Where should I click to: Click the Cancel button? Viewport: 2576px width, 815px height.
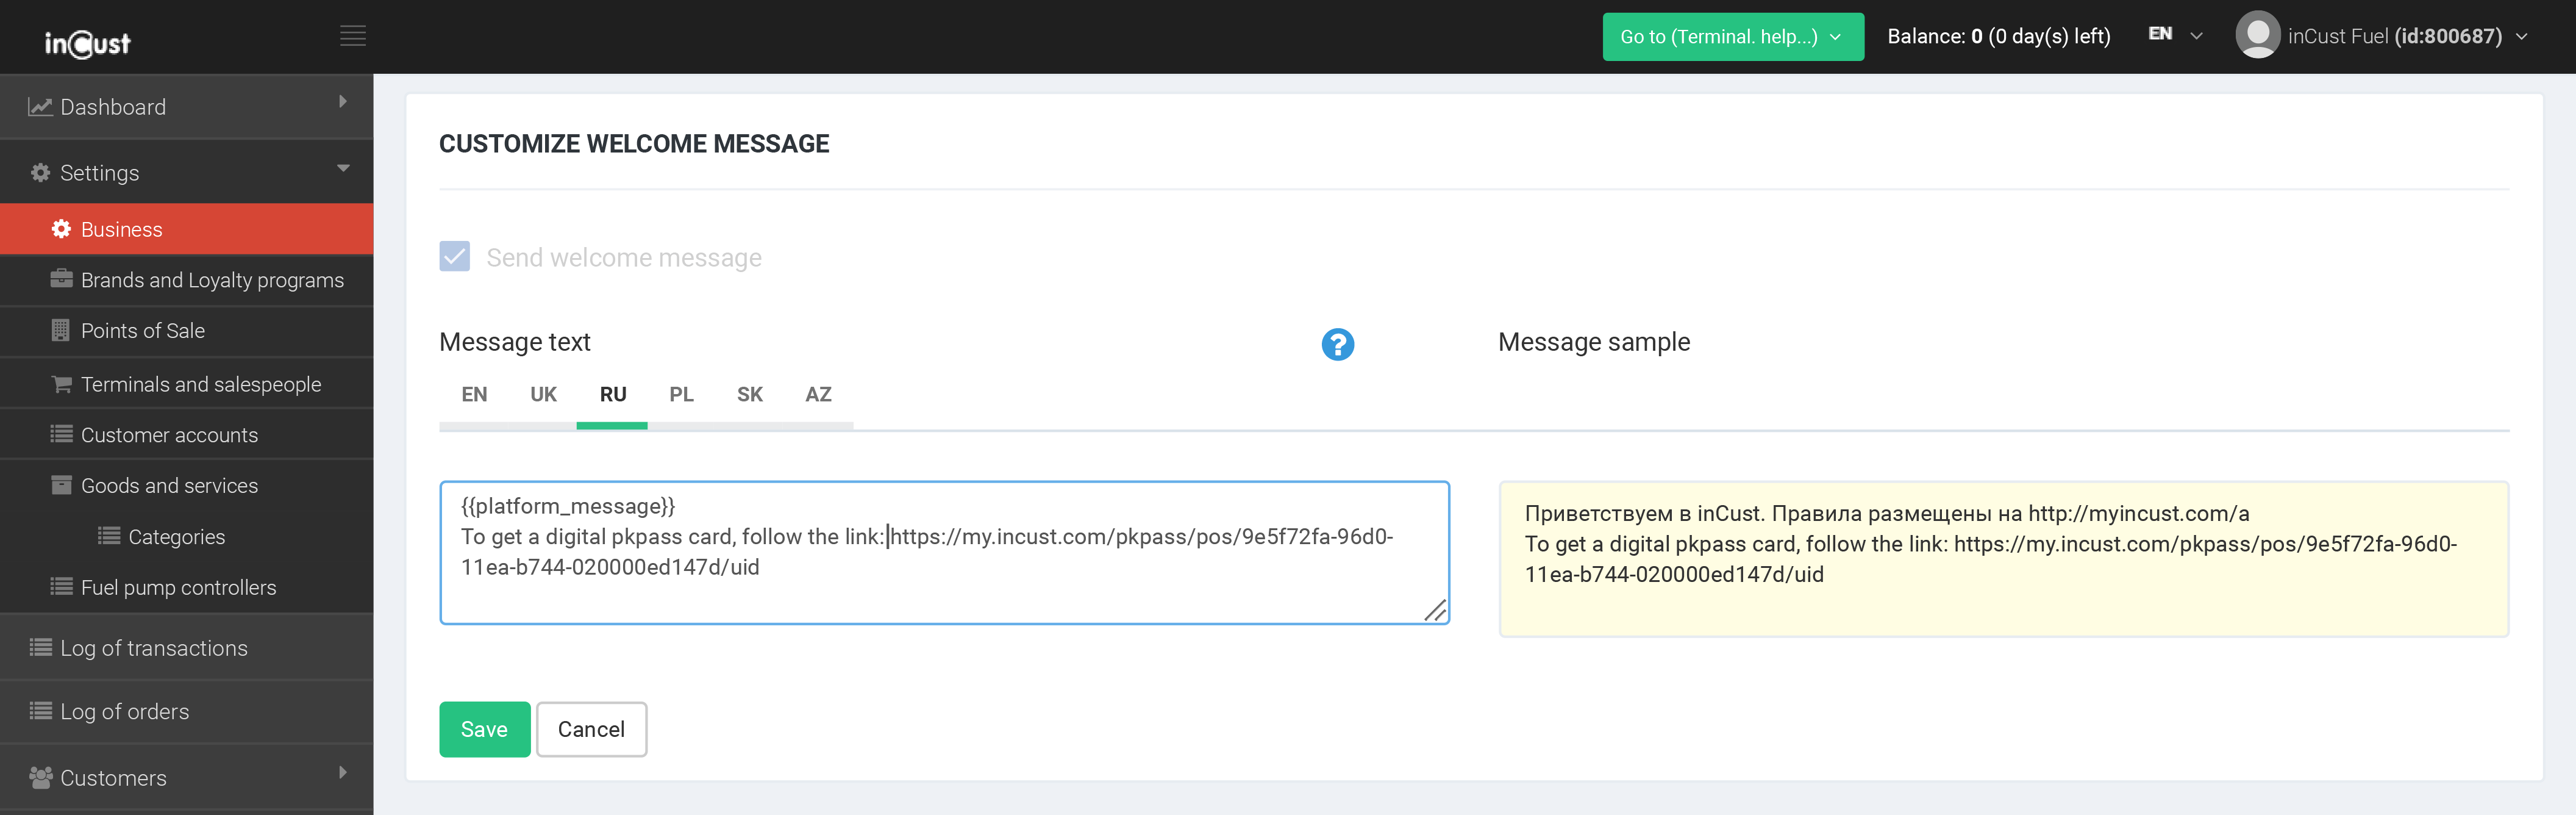pos(591,729)
